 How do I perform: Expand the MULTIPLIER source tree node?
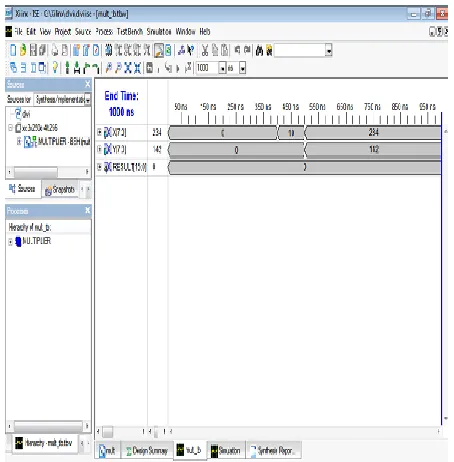pos(19,141)
